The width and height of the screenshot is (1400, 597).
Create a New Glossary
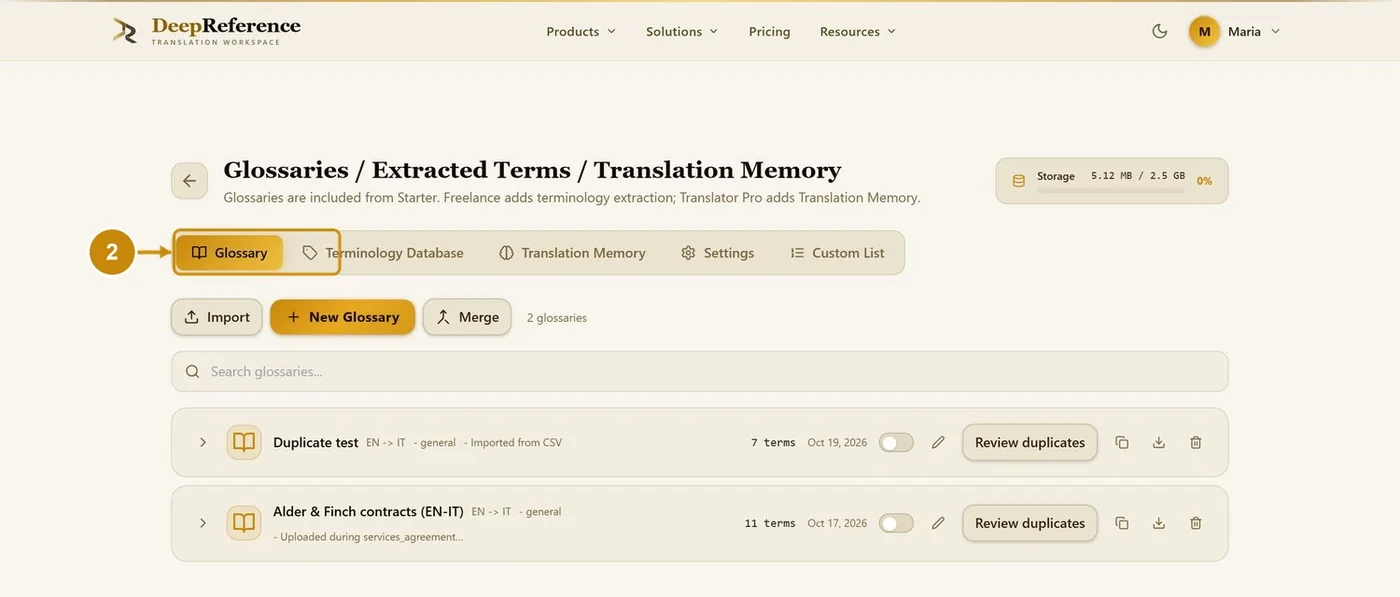click(x=342, y=317)
